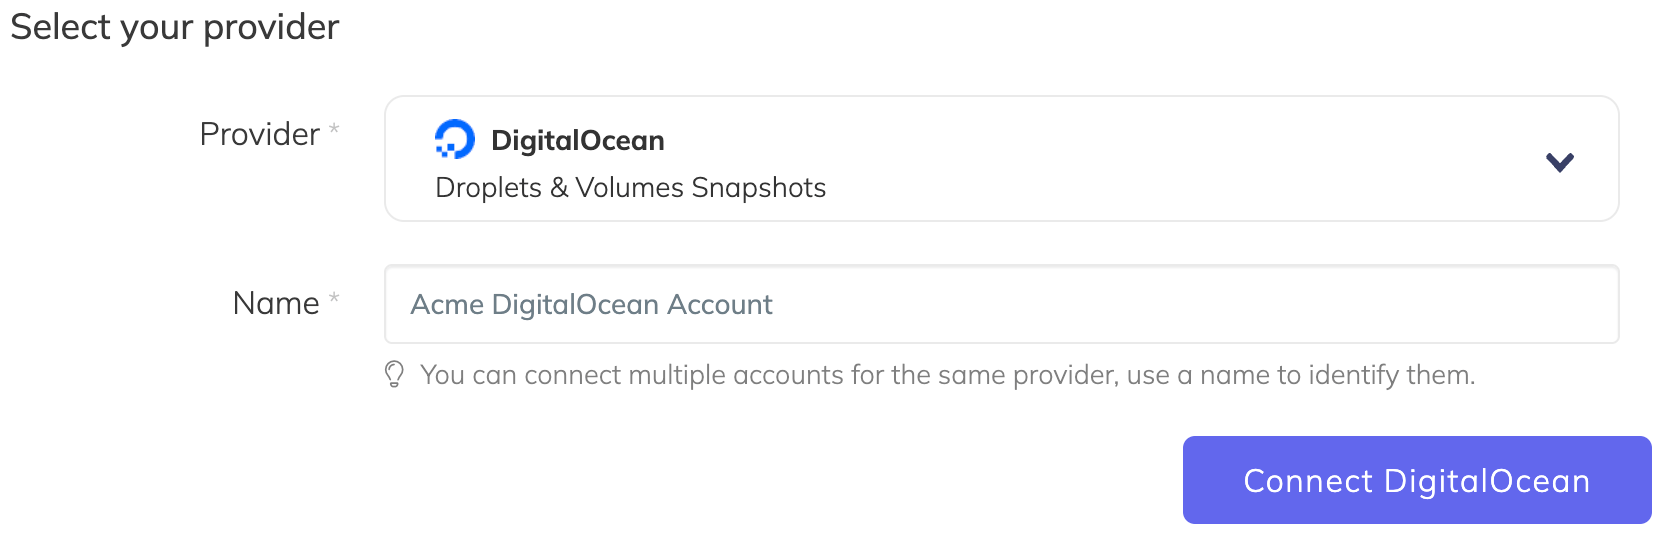Select the "Droplets & Volumes Snapshots" subtitle
Image resolution: width=1660 pixels, height=536 pixels.
point(630,188)
